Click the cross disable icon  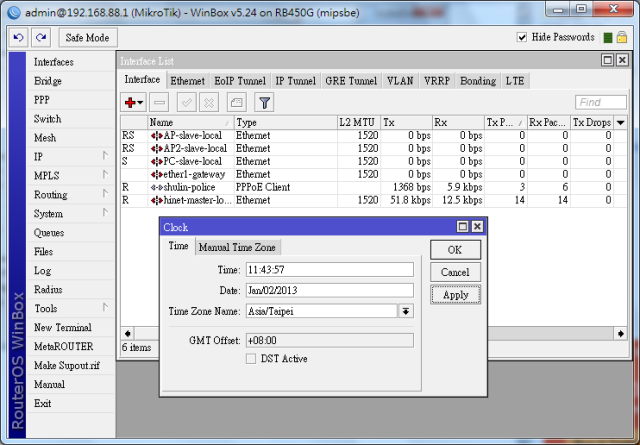[x=209, y=102]
